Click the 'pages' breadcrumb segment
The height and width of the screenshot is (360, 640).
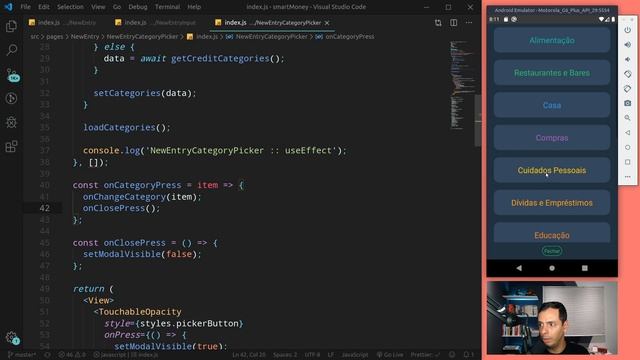point(54,37)
